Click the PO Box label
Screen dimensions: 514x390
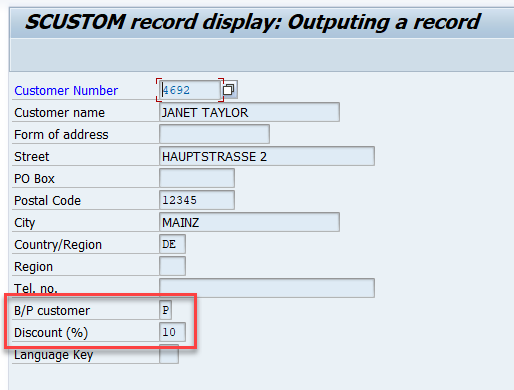pyautogui.click(x=34, y=179)
